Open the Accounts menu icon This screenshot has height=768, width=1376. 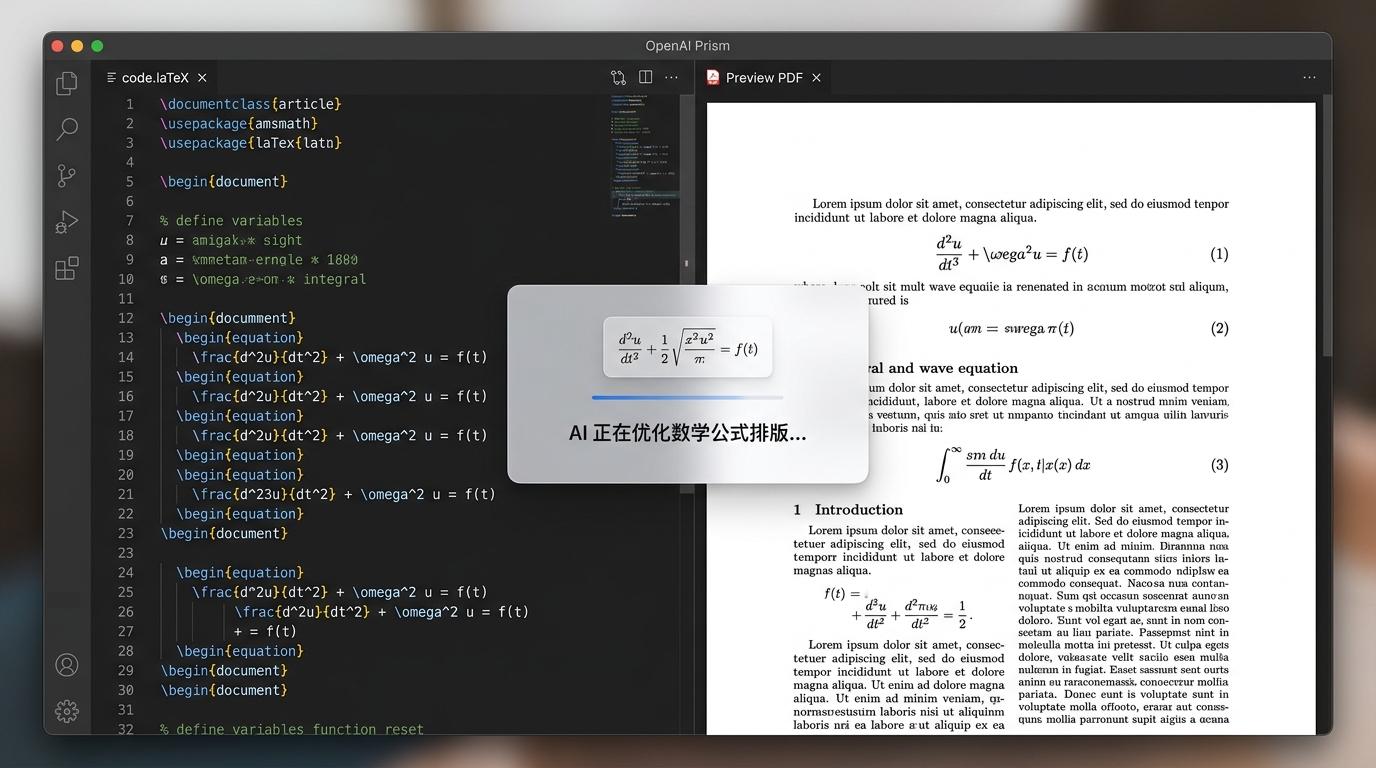[x=67, y=665]
